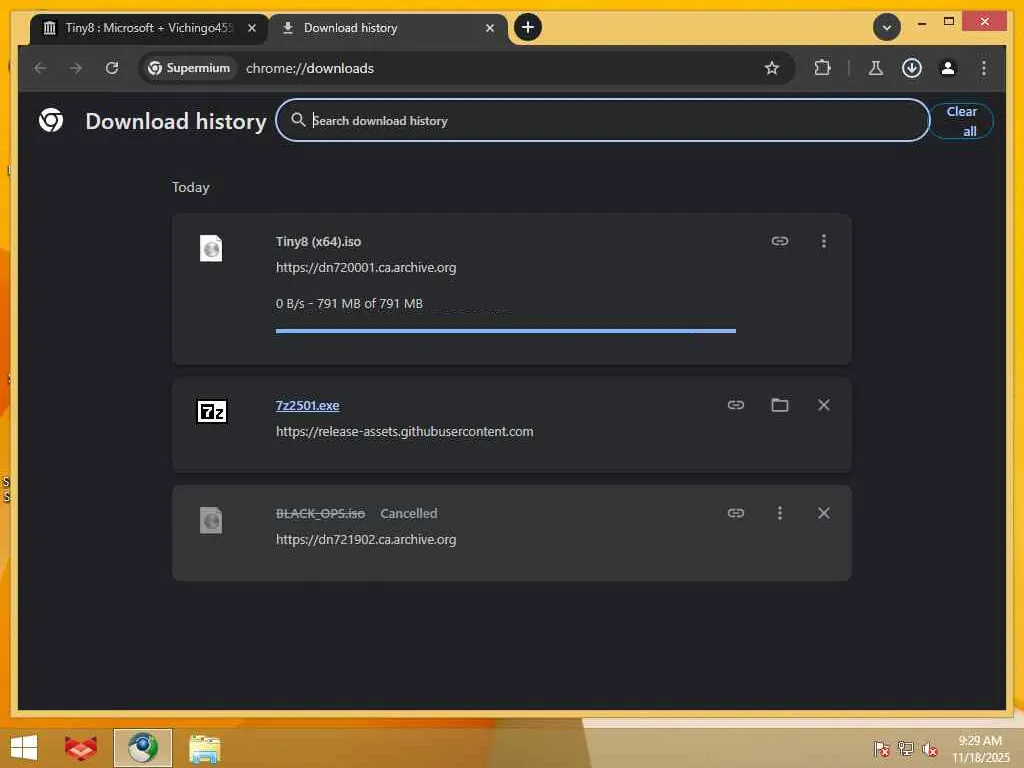The image size is (1024, 768).
Task: Remove BLACK_OPS.iso from download list
Action: coord(824,513)
